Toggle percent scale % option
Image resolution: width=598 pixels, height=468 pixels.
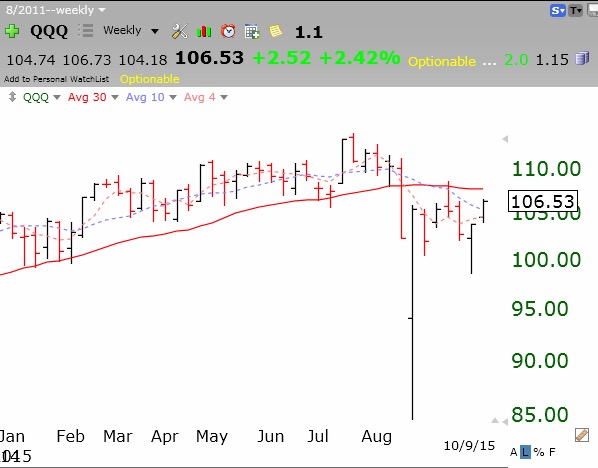tap(539, 452)
